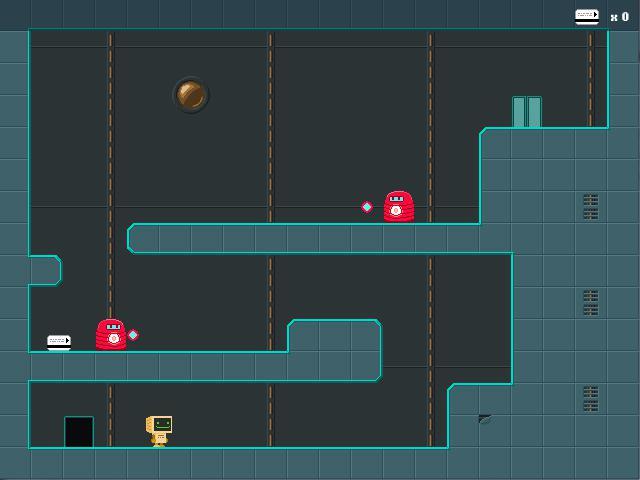
Task: Select the red blob enemy on upper platform
Action: pos(398,207)
